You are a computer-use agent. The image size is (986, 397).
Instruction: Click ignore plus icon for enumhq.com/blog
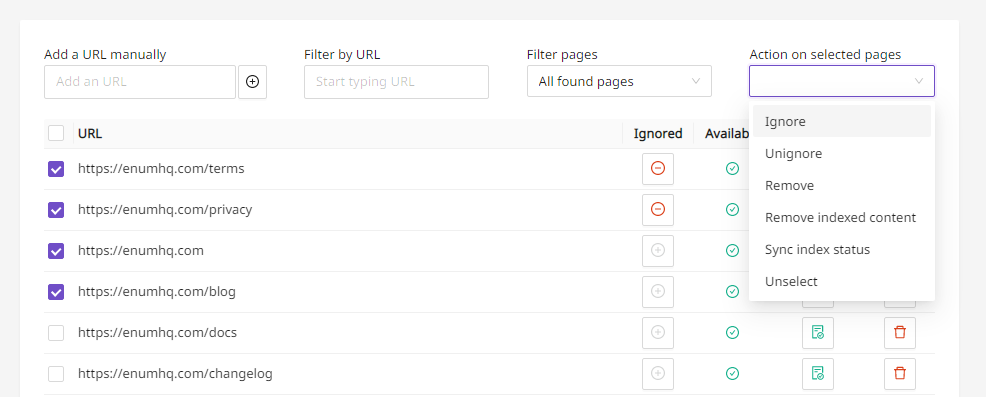[x=658, y=291]
